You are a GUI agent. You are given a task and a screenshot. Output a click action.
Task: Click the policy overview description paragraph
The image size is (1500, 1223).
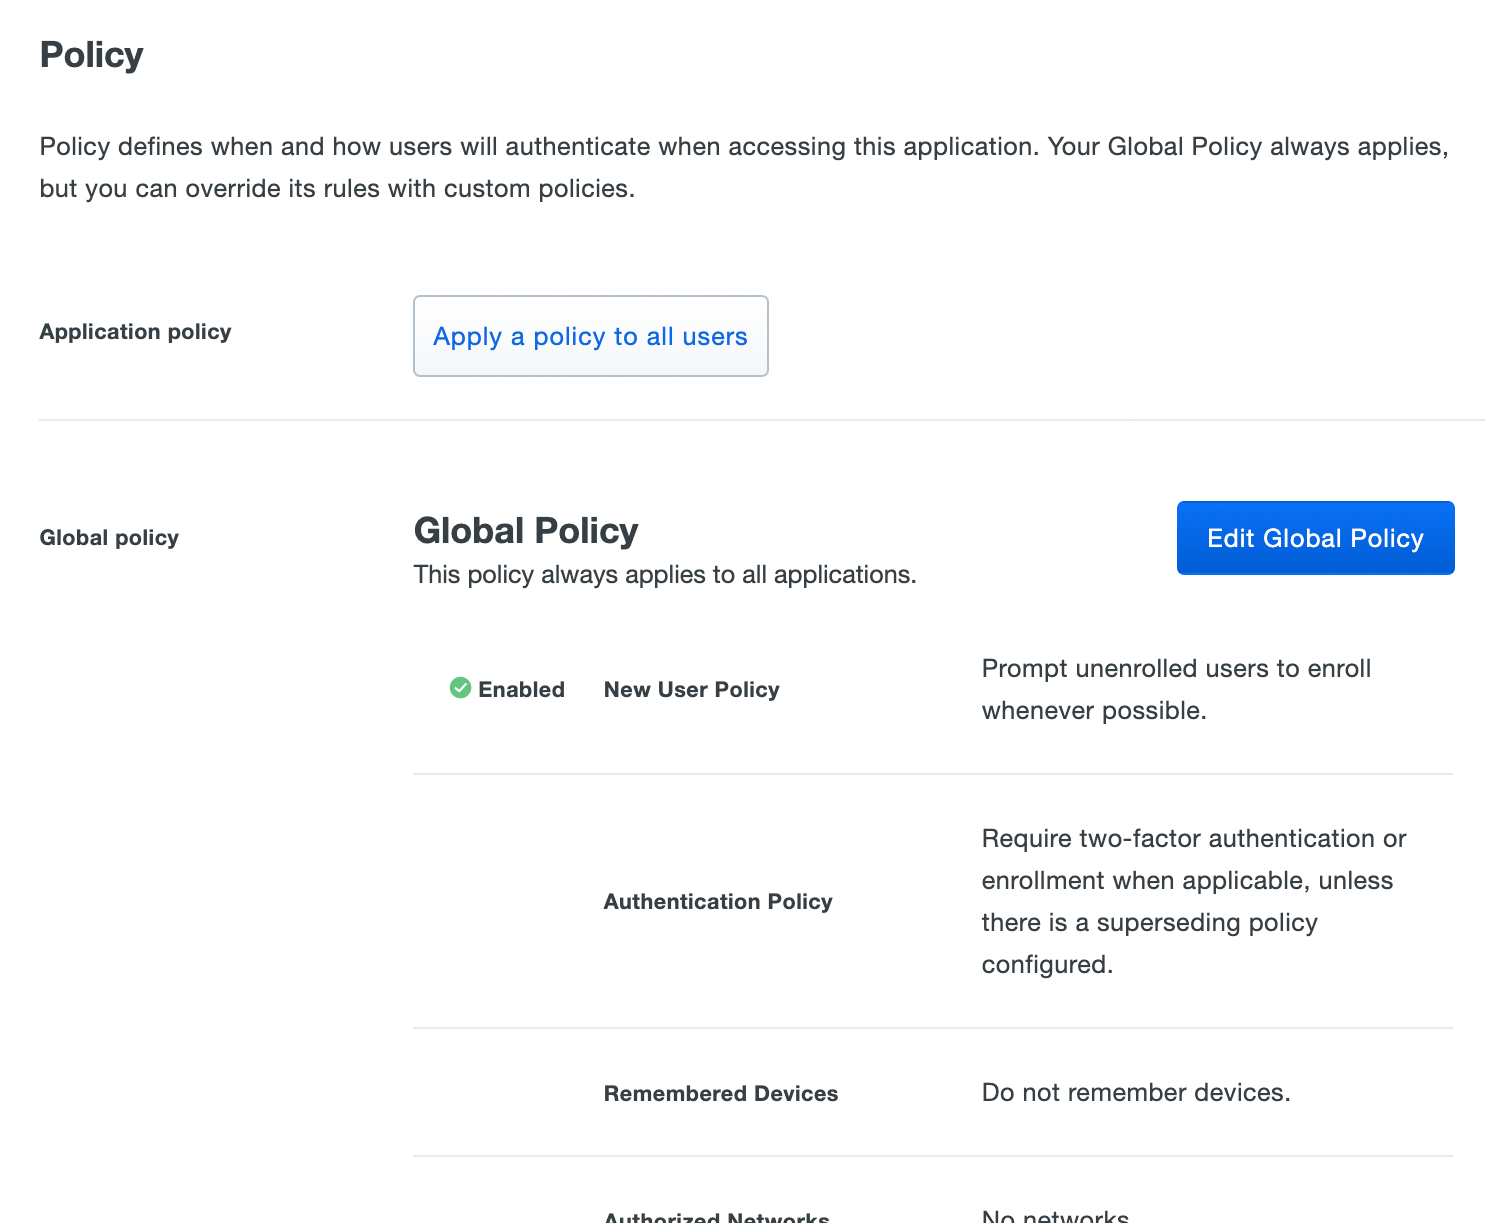pos(744,166)
